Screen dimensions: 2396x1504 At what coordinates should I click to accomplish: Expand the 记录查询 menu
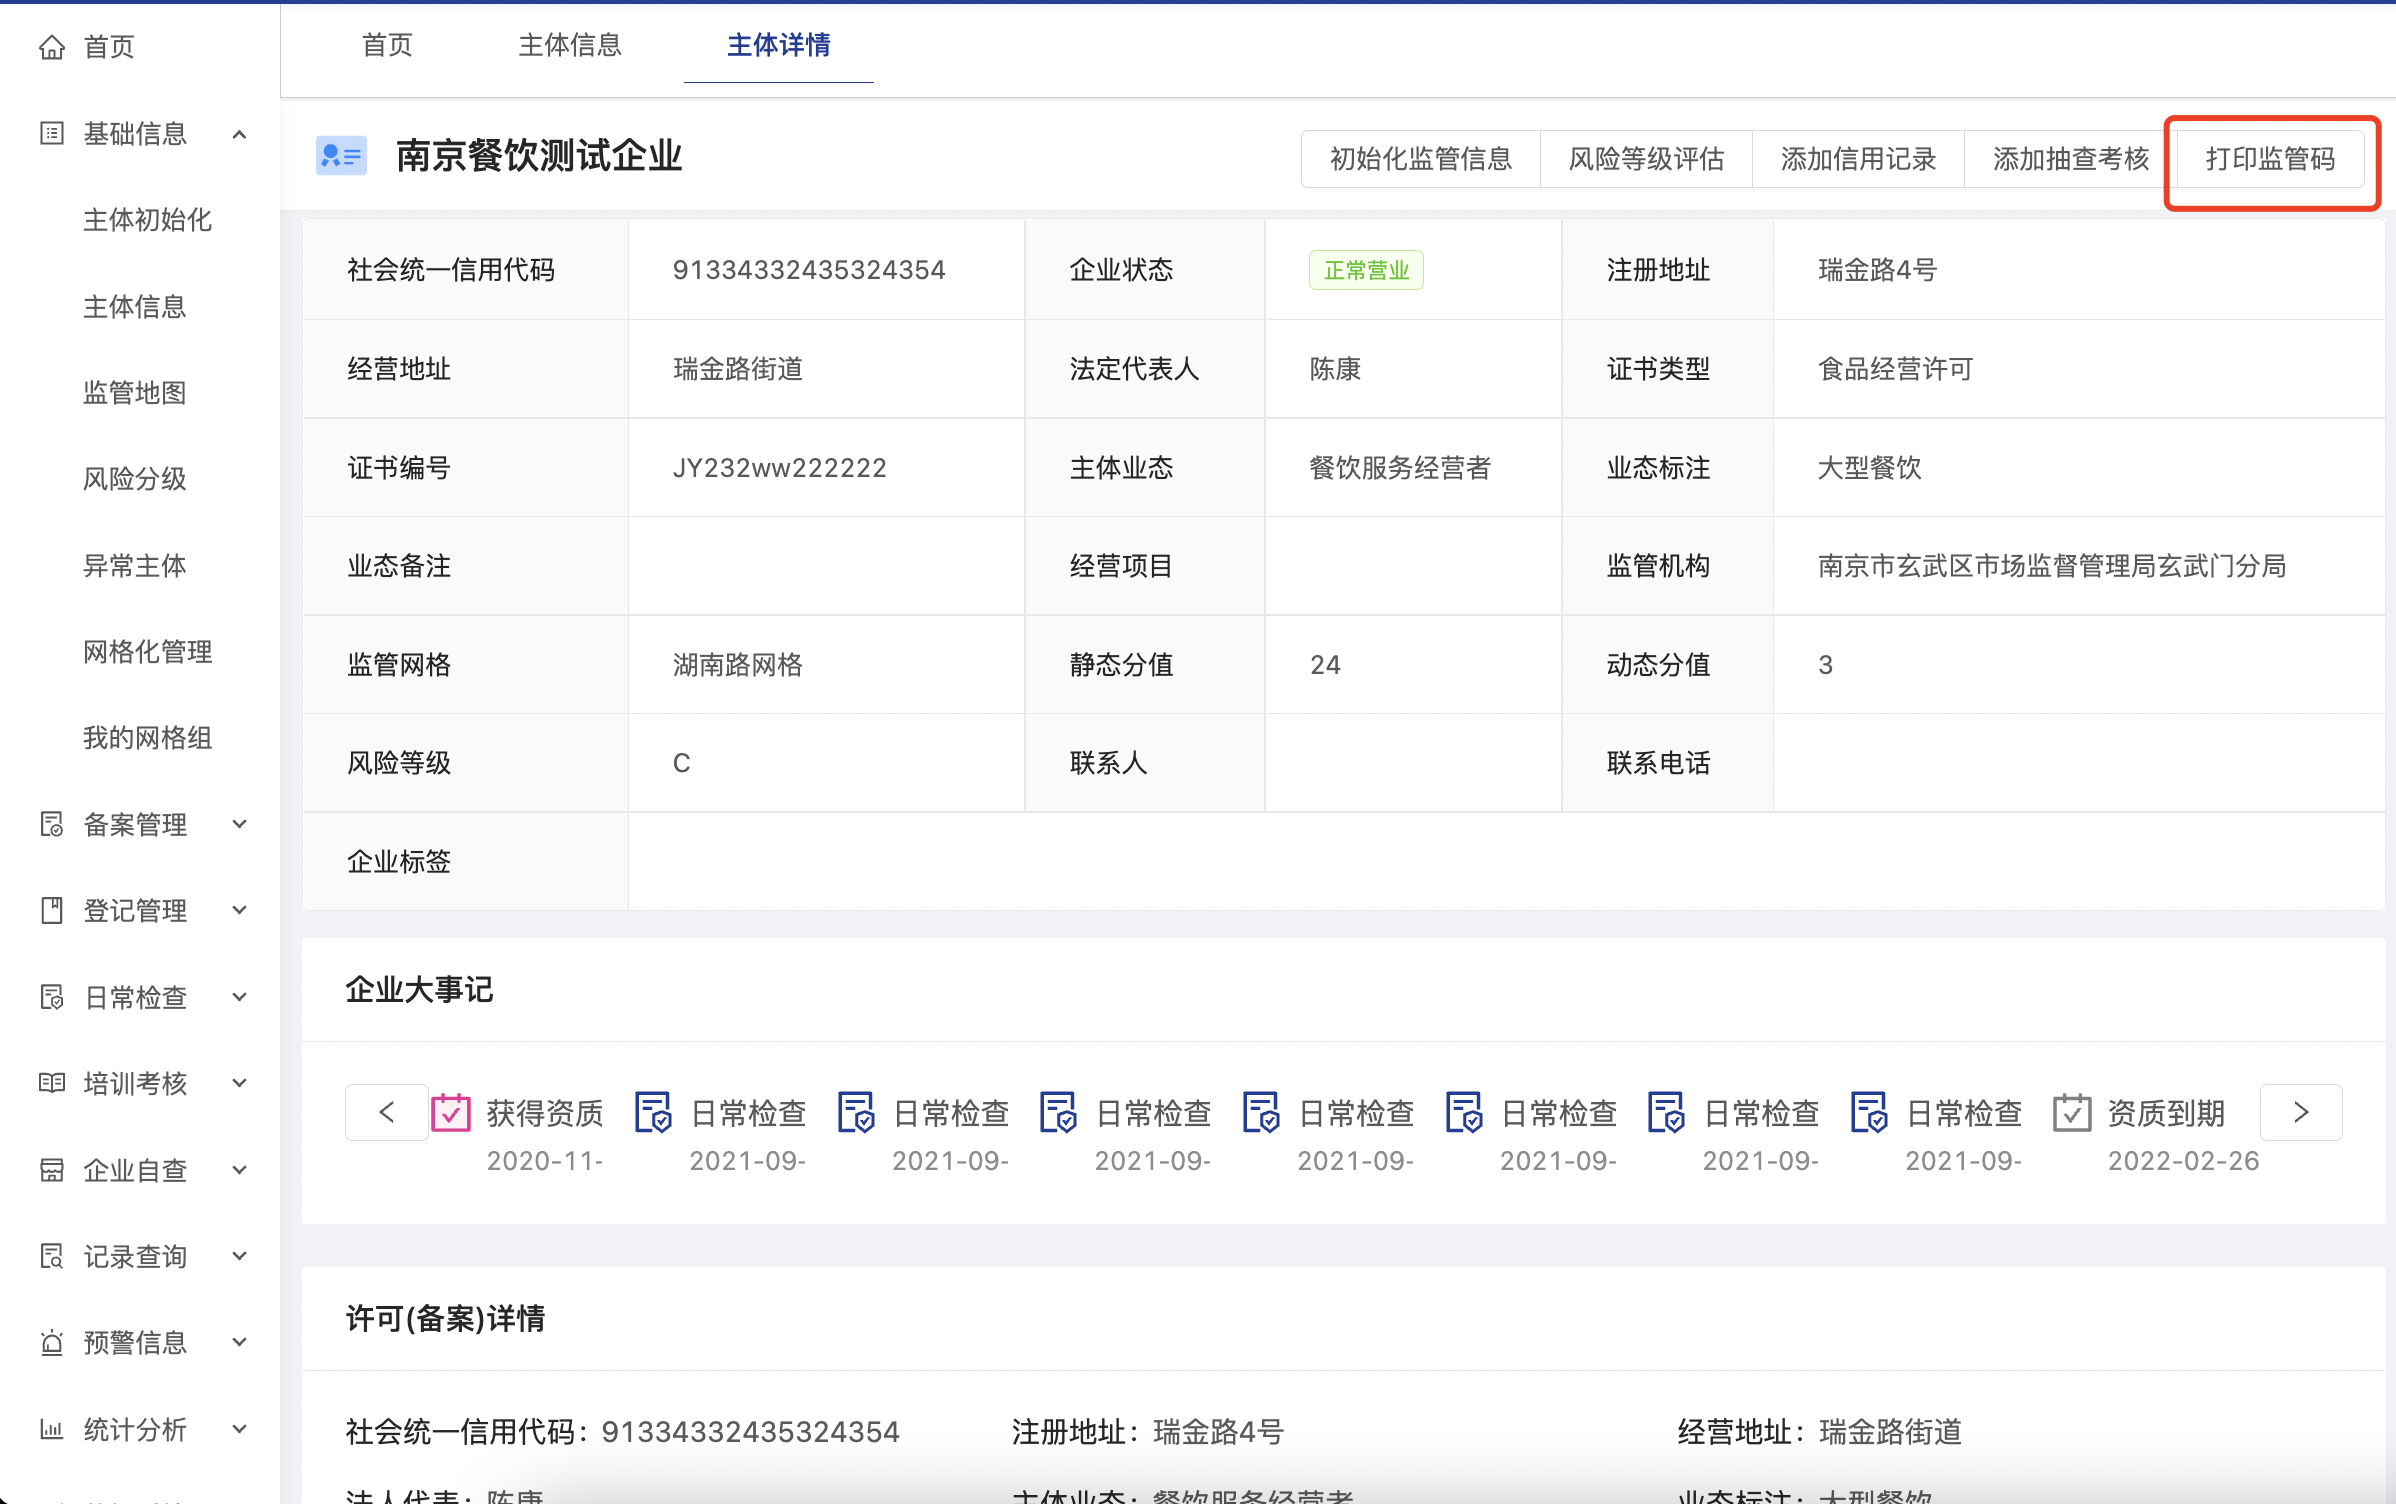pyautogui.click(x=239, y=1256)
